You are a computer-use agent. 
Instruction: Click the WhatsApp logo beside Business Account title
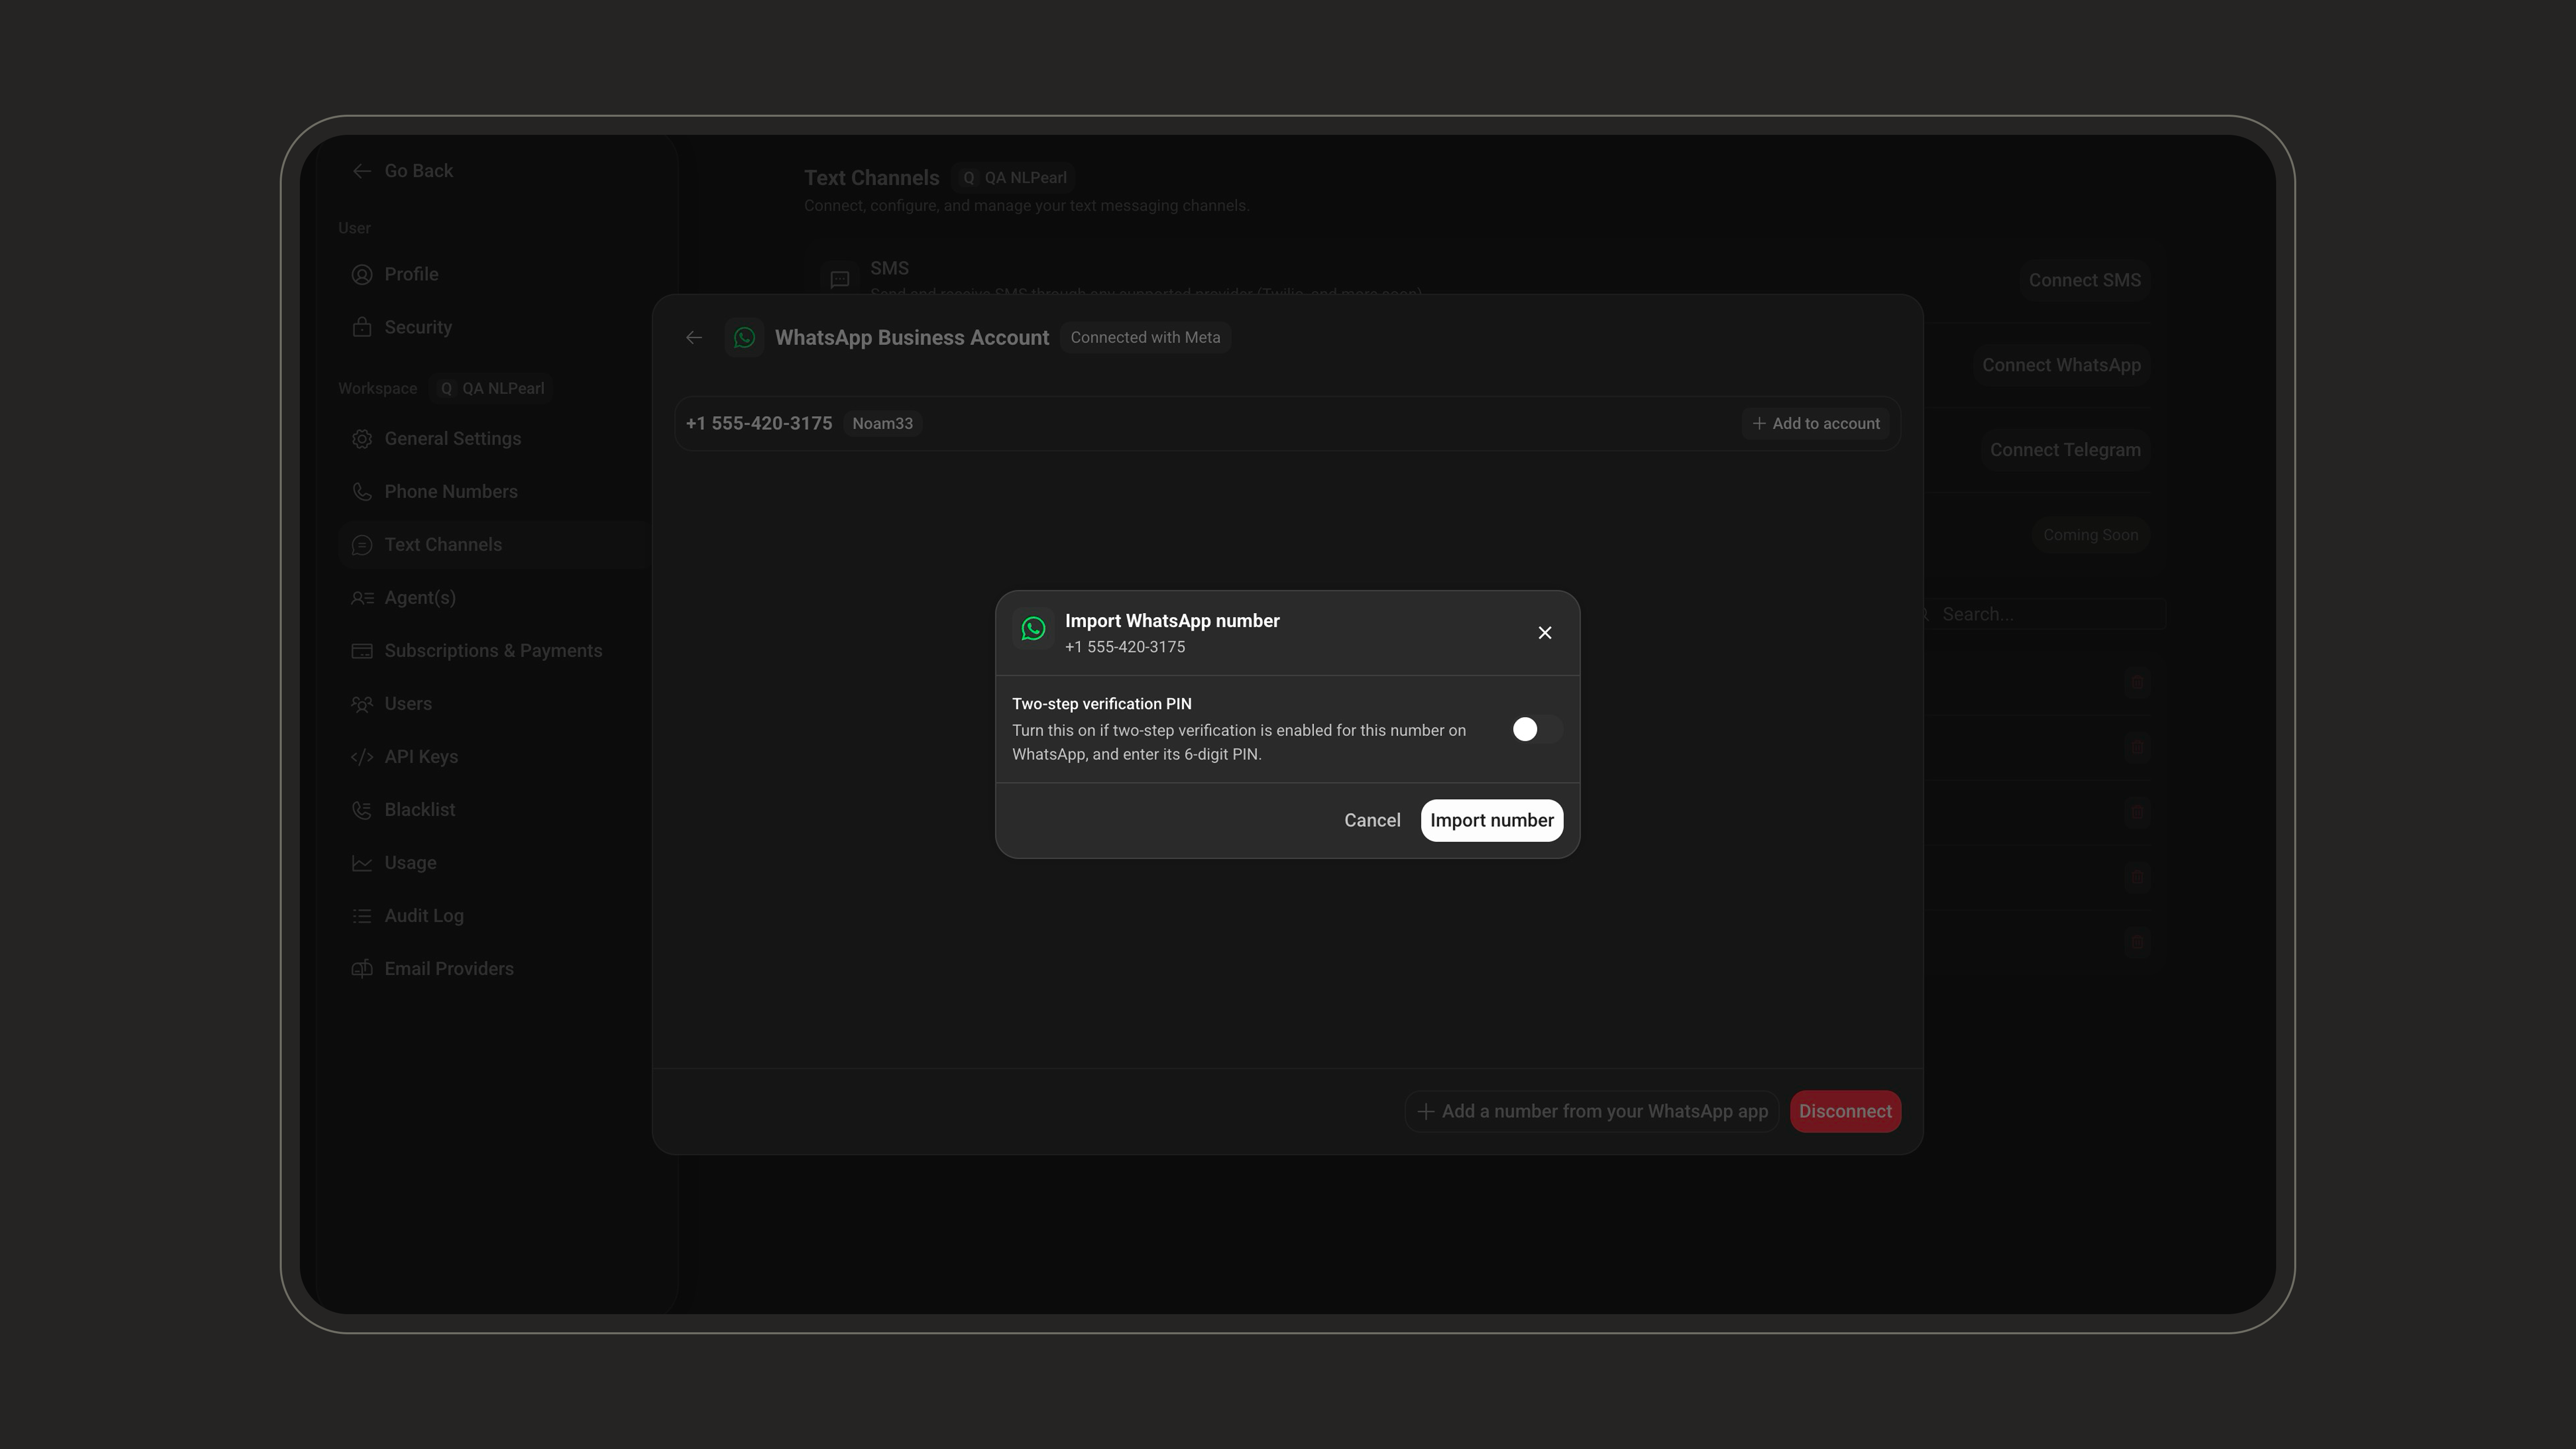(x=744, y=338)
